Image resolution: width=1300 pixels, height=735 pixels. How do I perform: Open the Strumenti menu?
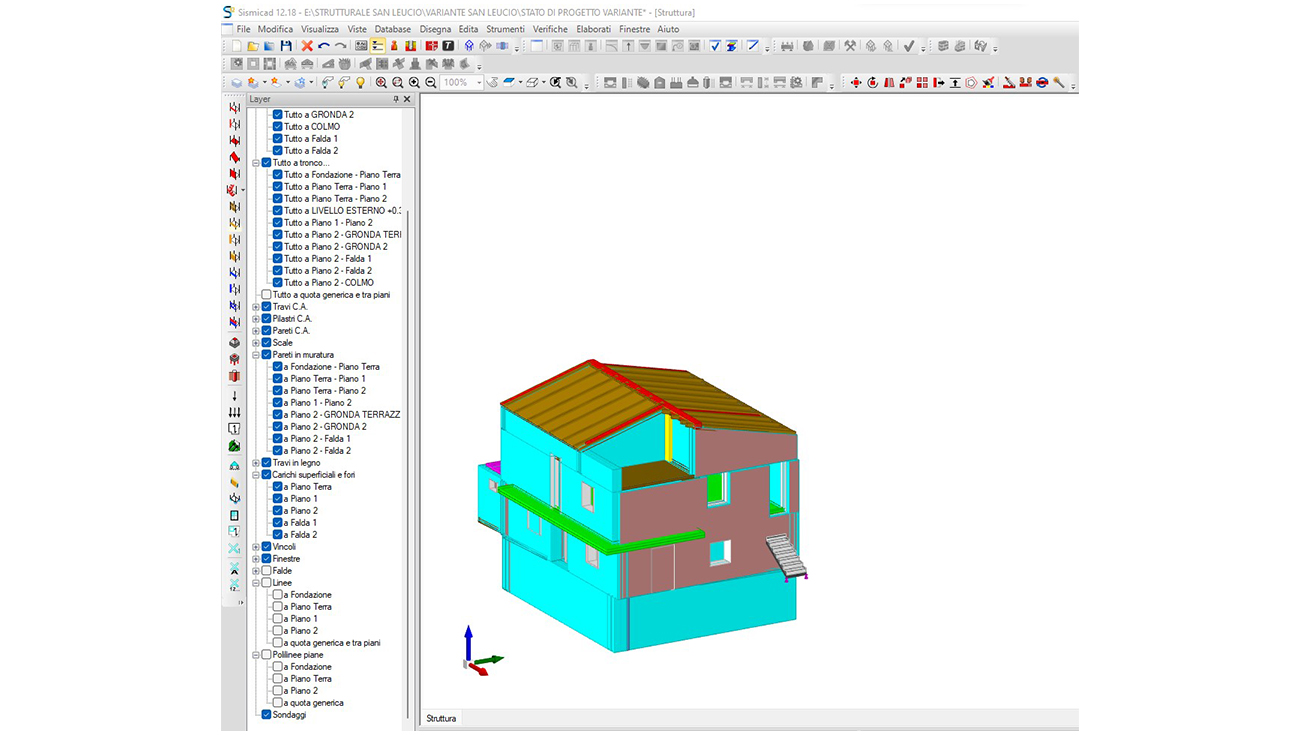(x=505, y=29)
